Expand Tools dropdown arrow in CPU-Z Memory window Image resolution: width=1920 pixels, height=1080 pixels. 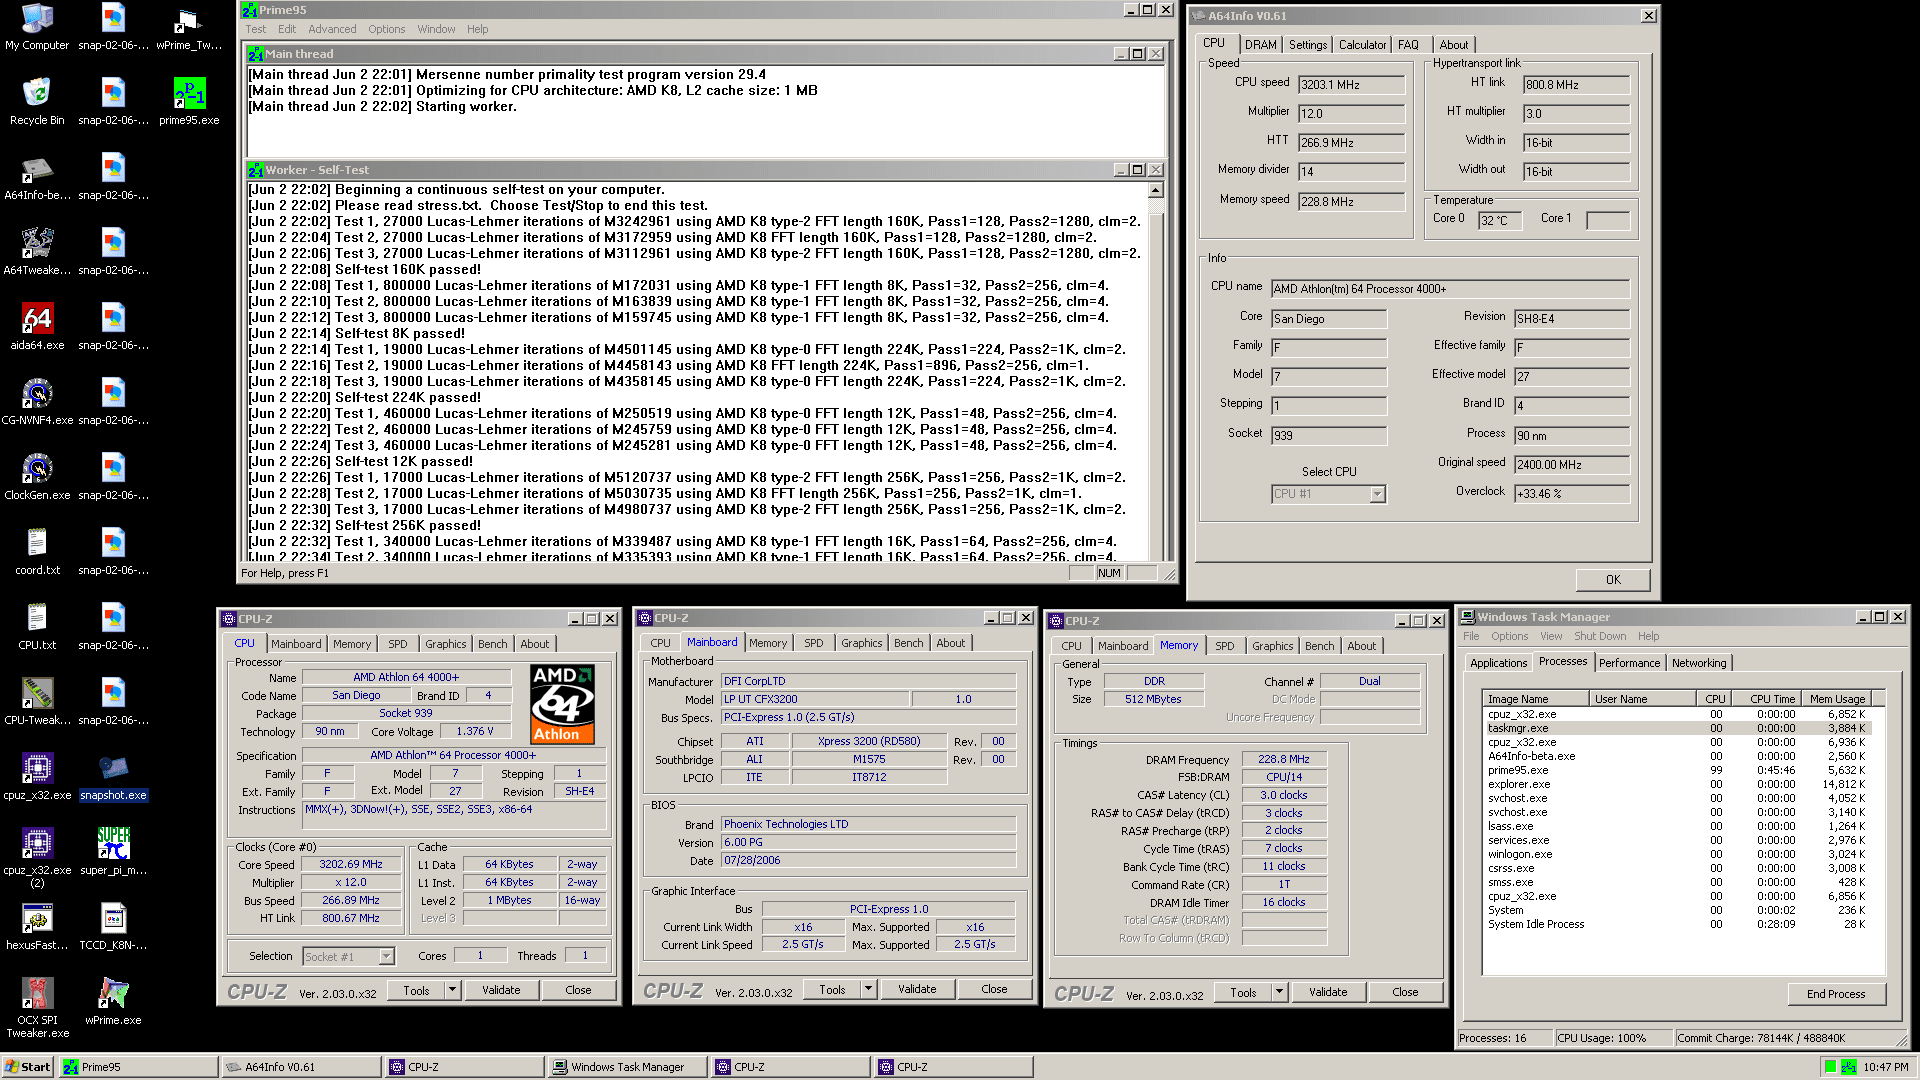pos(1279,992)
